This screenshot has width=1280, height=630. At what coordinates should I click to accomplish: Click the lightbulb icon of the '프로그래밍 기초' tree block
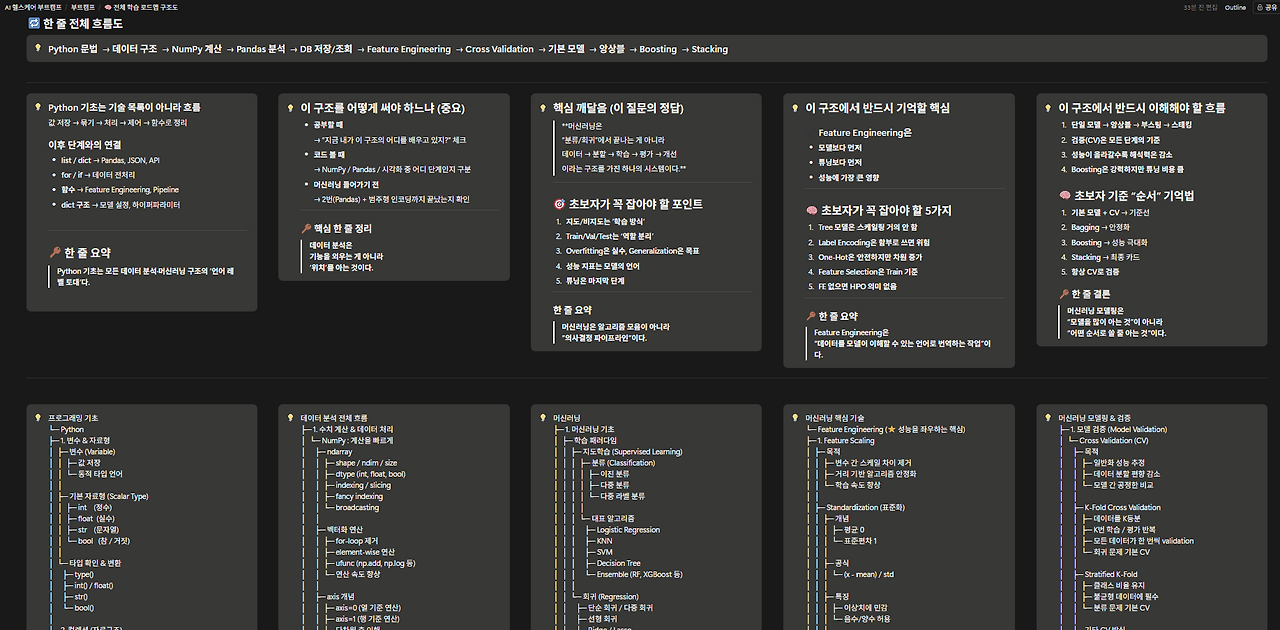[x=38, y=418]
